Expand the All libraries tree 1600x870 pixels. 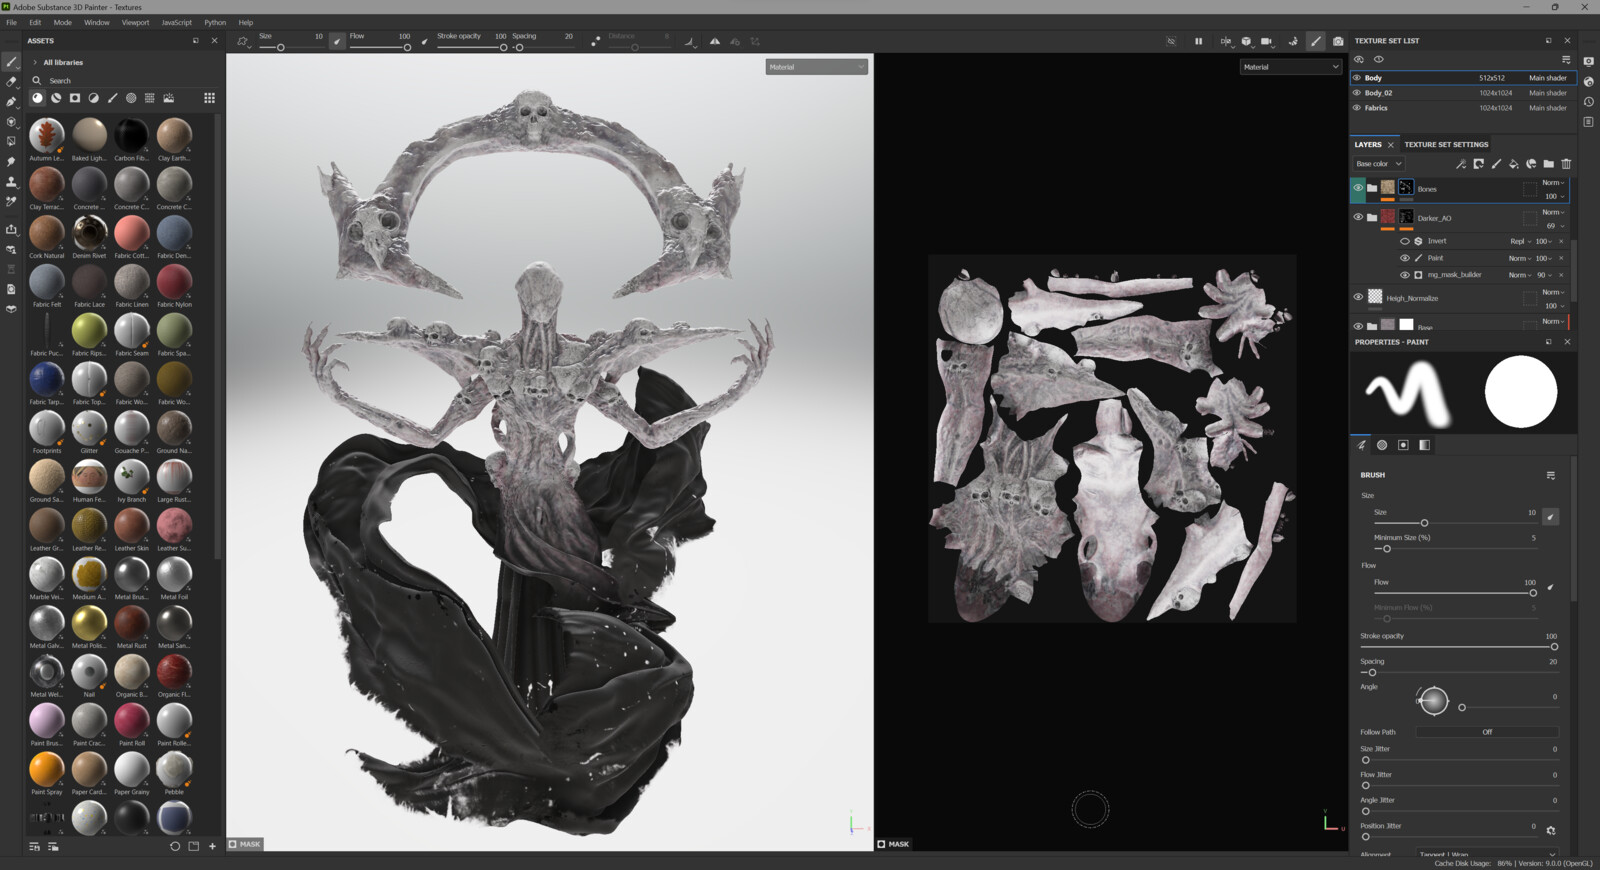coord(35,62)
